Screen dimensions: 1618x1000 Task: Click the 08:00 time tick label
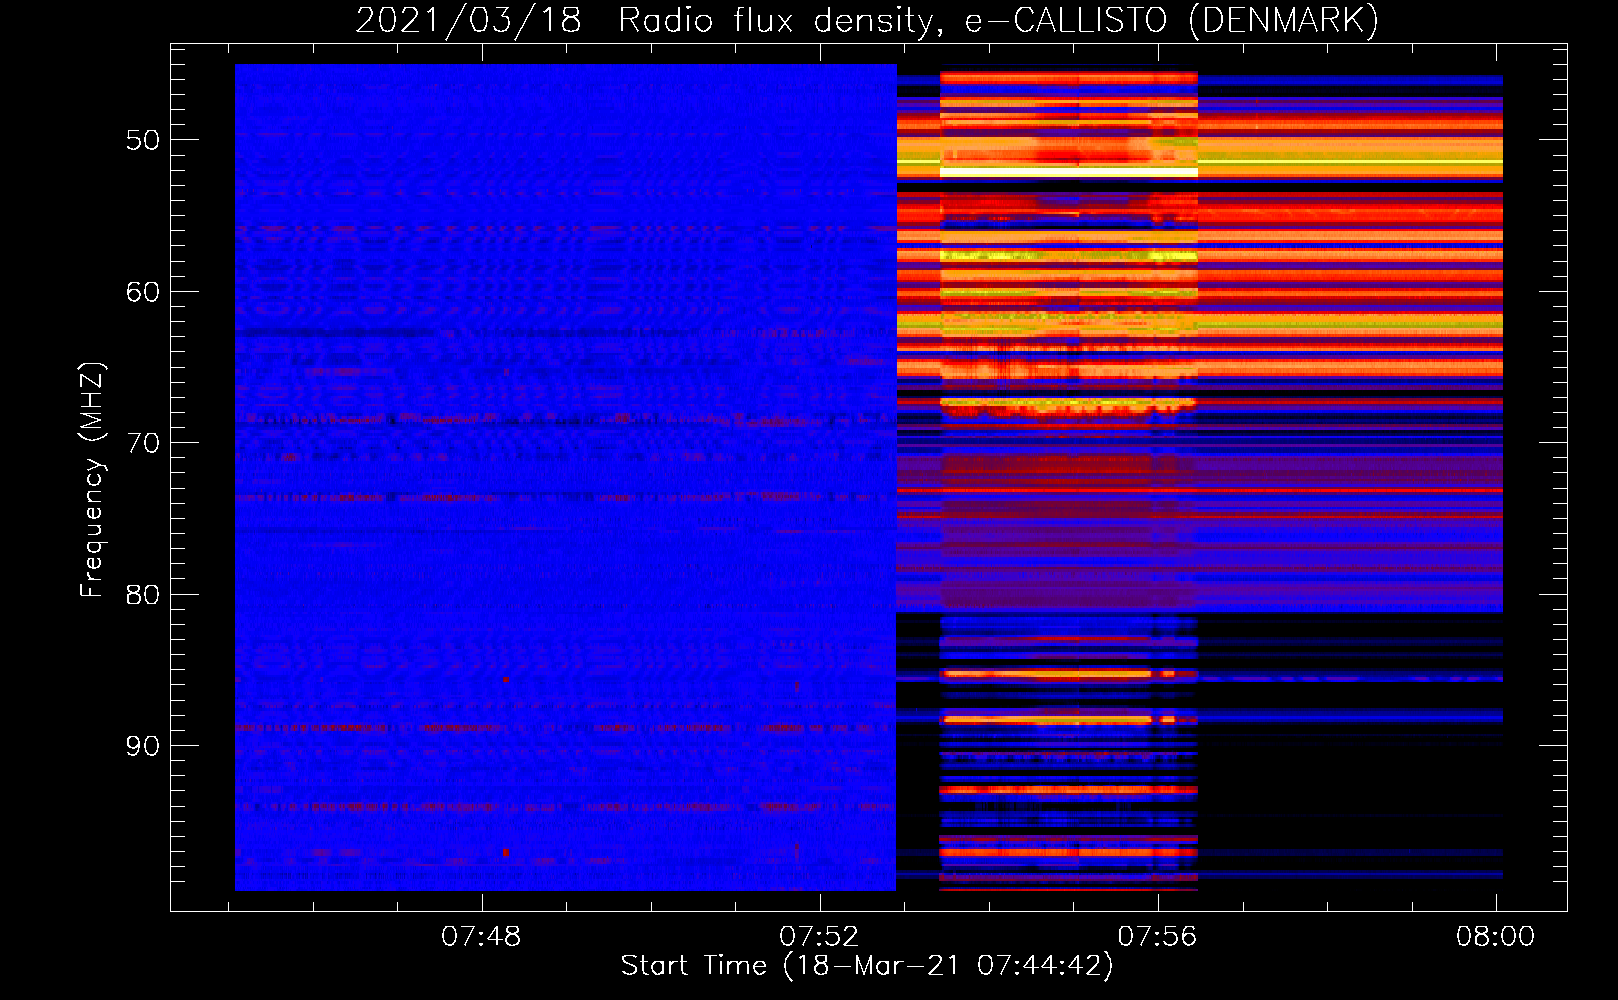click(x=1495, y=937)
